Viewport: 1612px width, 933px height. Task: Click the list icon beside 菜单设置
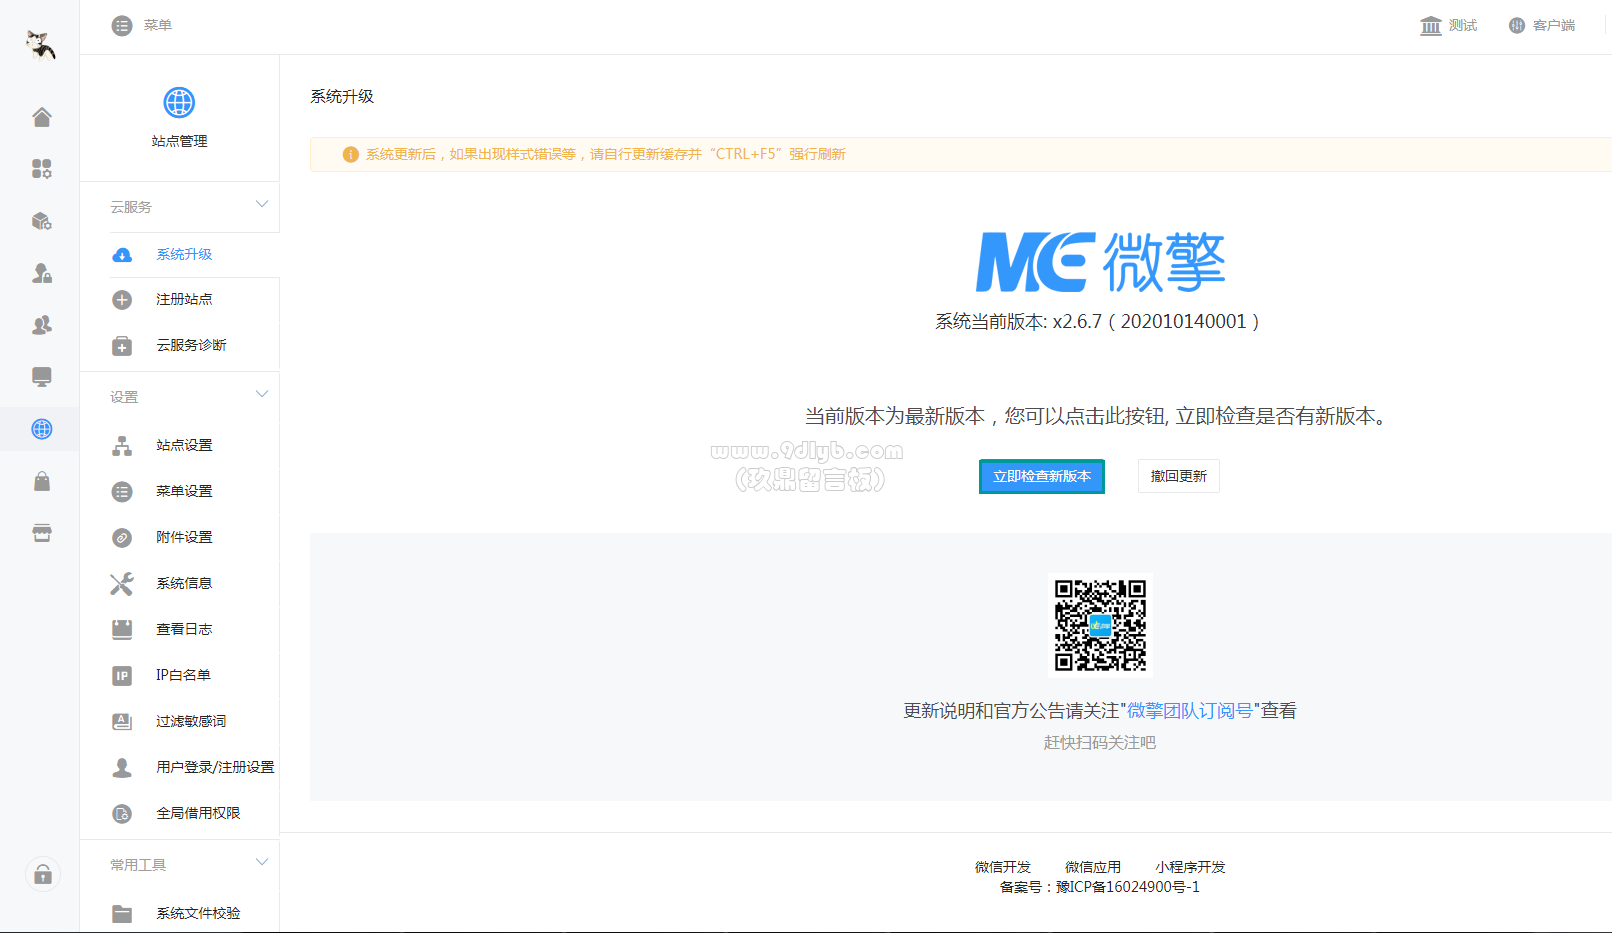[x=122, y=492]
